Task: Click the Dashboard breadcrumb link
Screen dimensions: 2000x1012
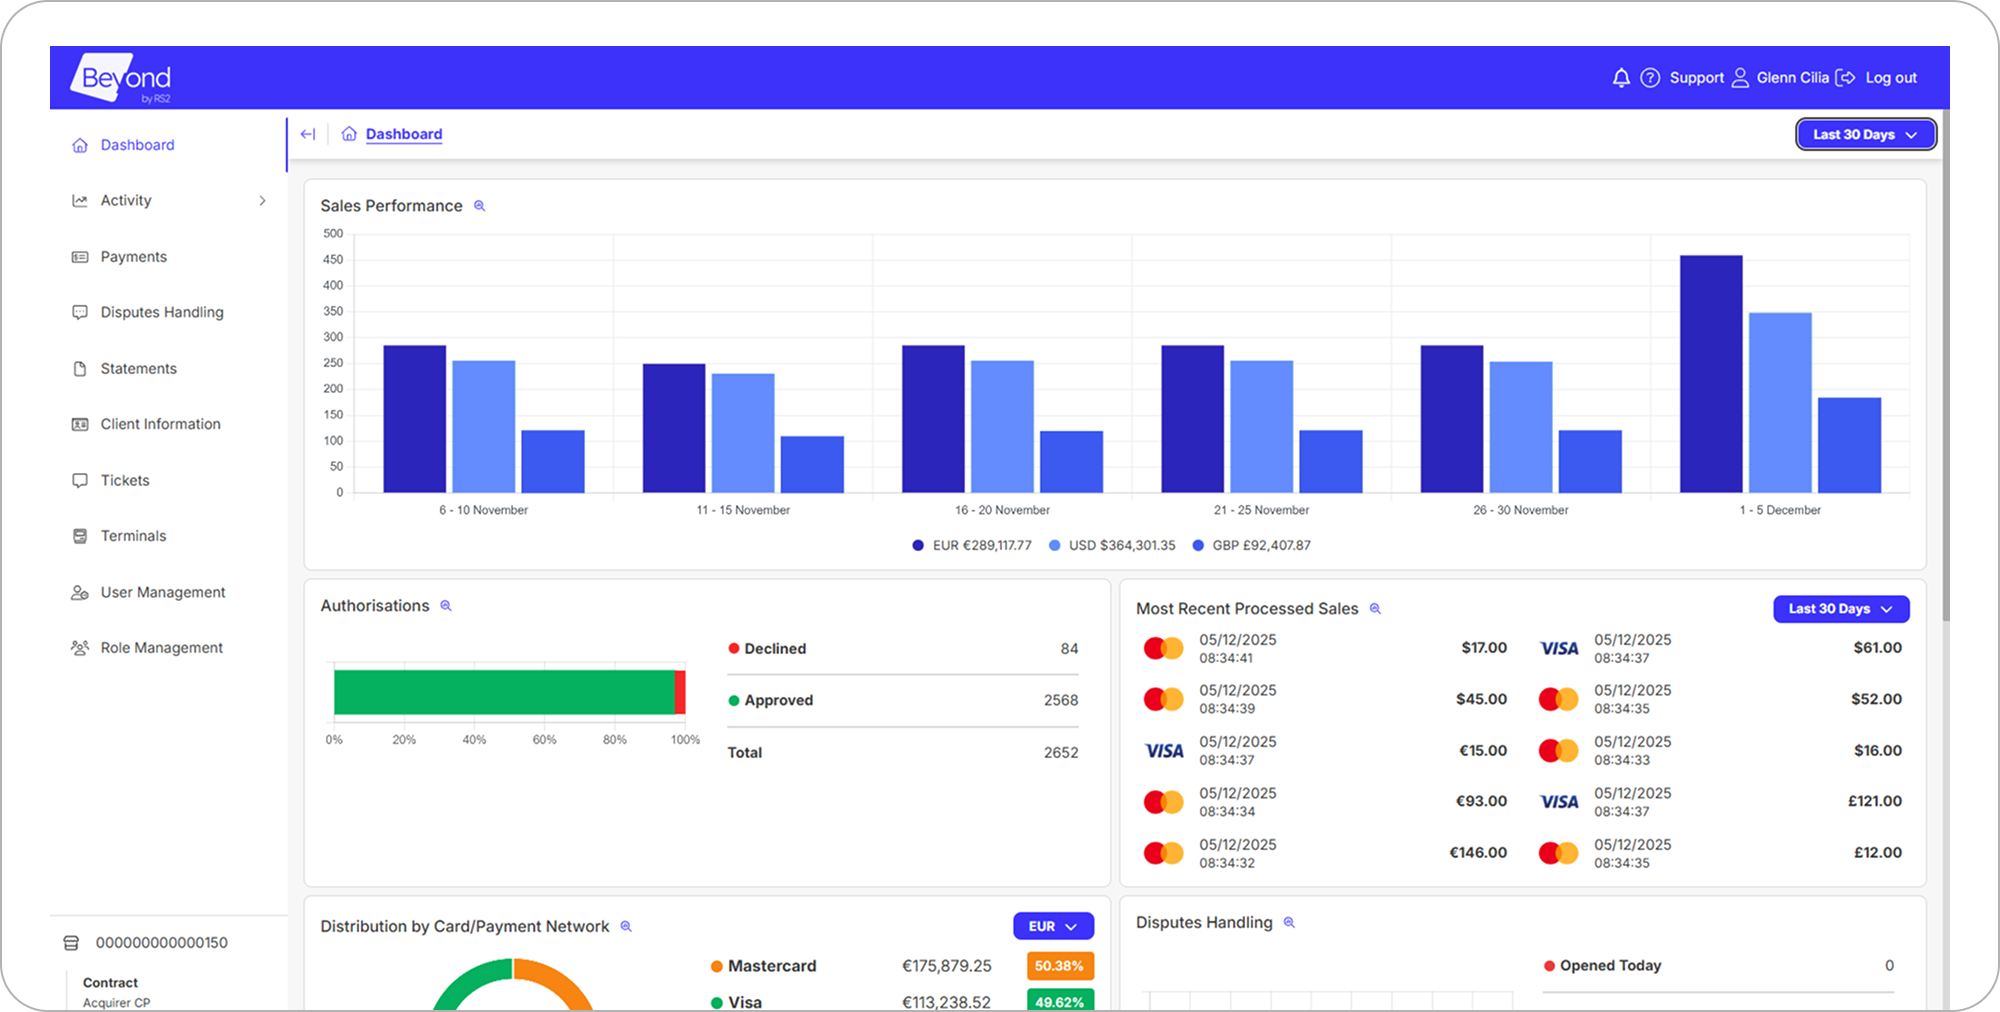Action: [404, 134]
